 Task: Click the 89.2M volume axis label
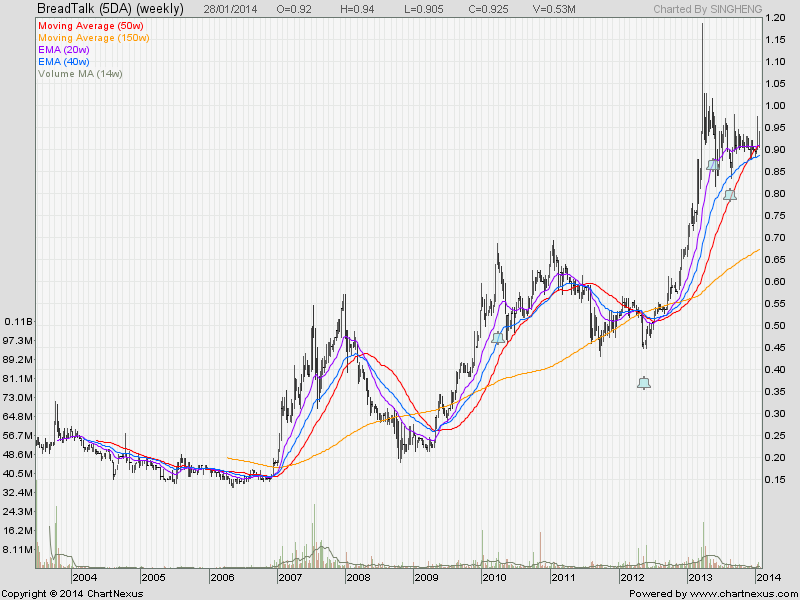(18, 360)
